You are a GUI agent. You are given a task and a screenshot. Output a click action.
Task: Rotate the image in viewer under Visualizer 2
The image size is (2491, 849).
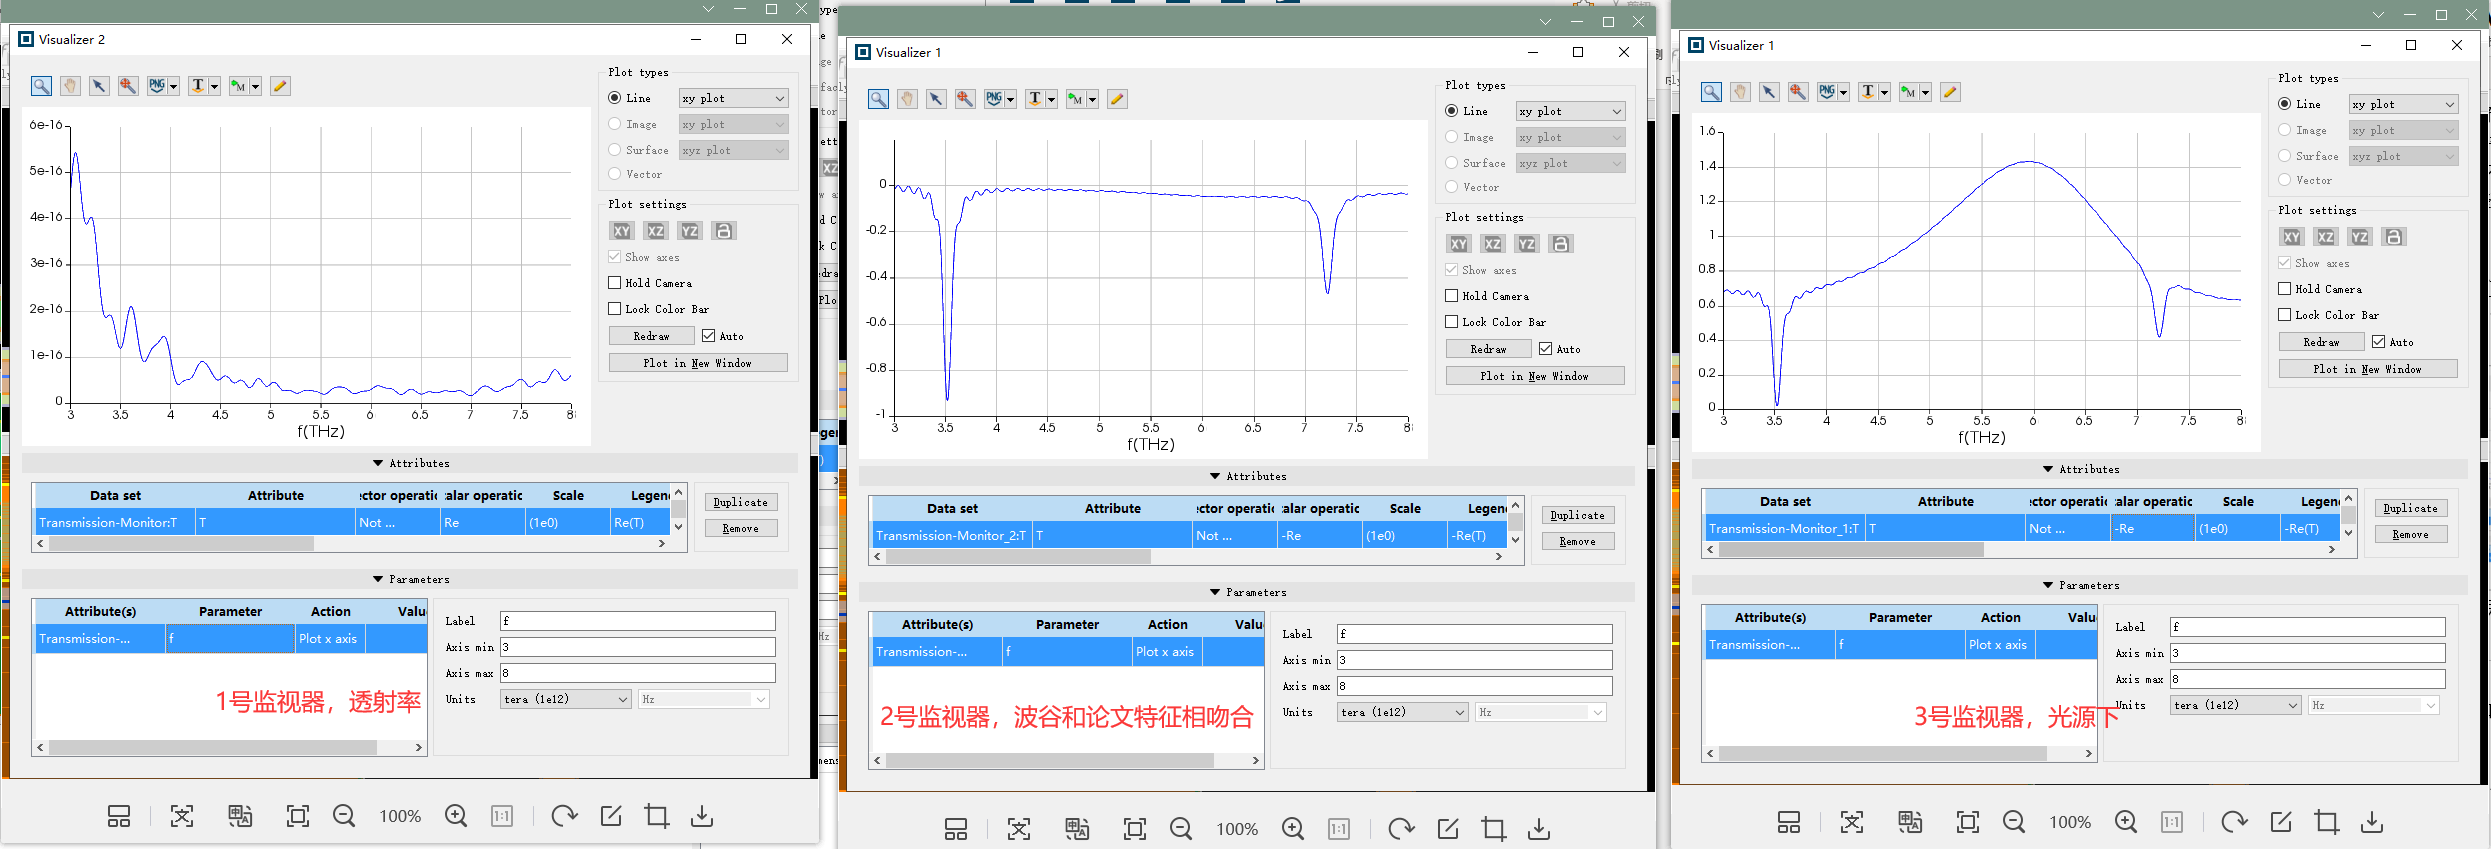point(565,816)
